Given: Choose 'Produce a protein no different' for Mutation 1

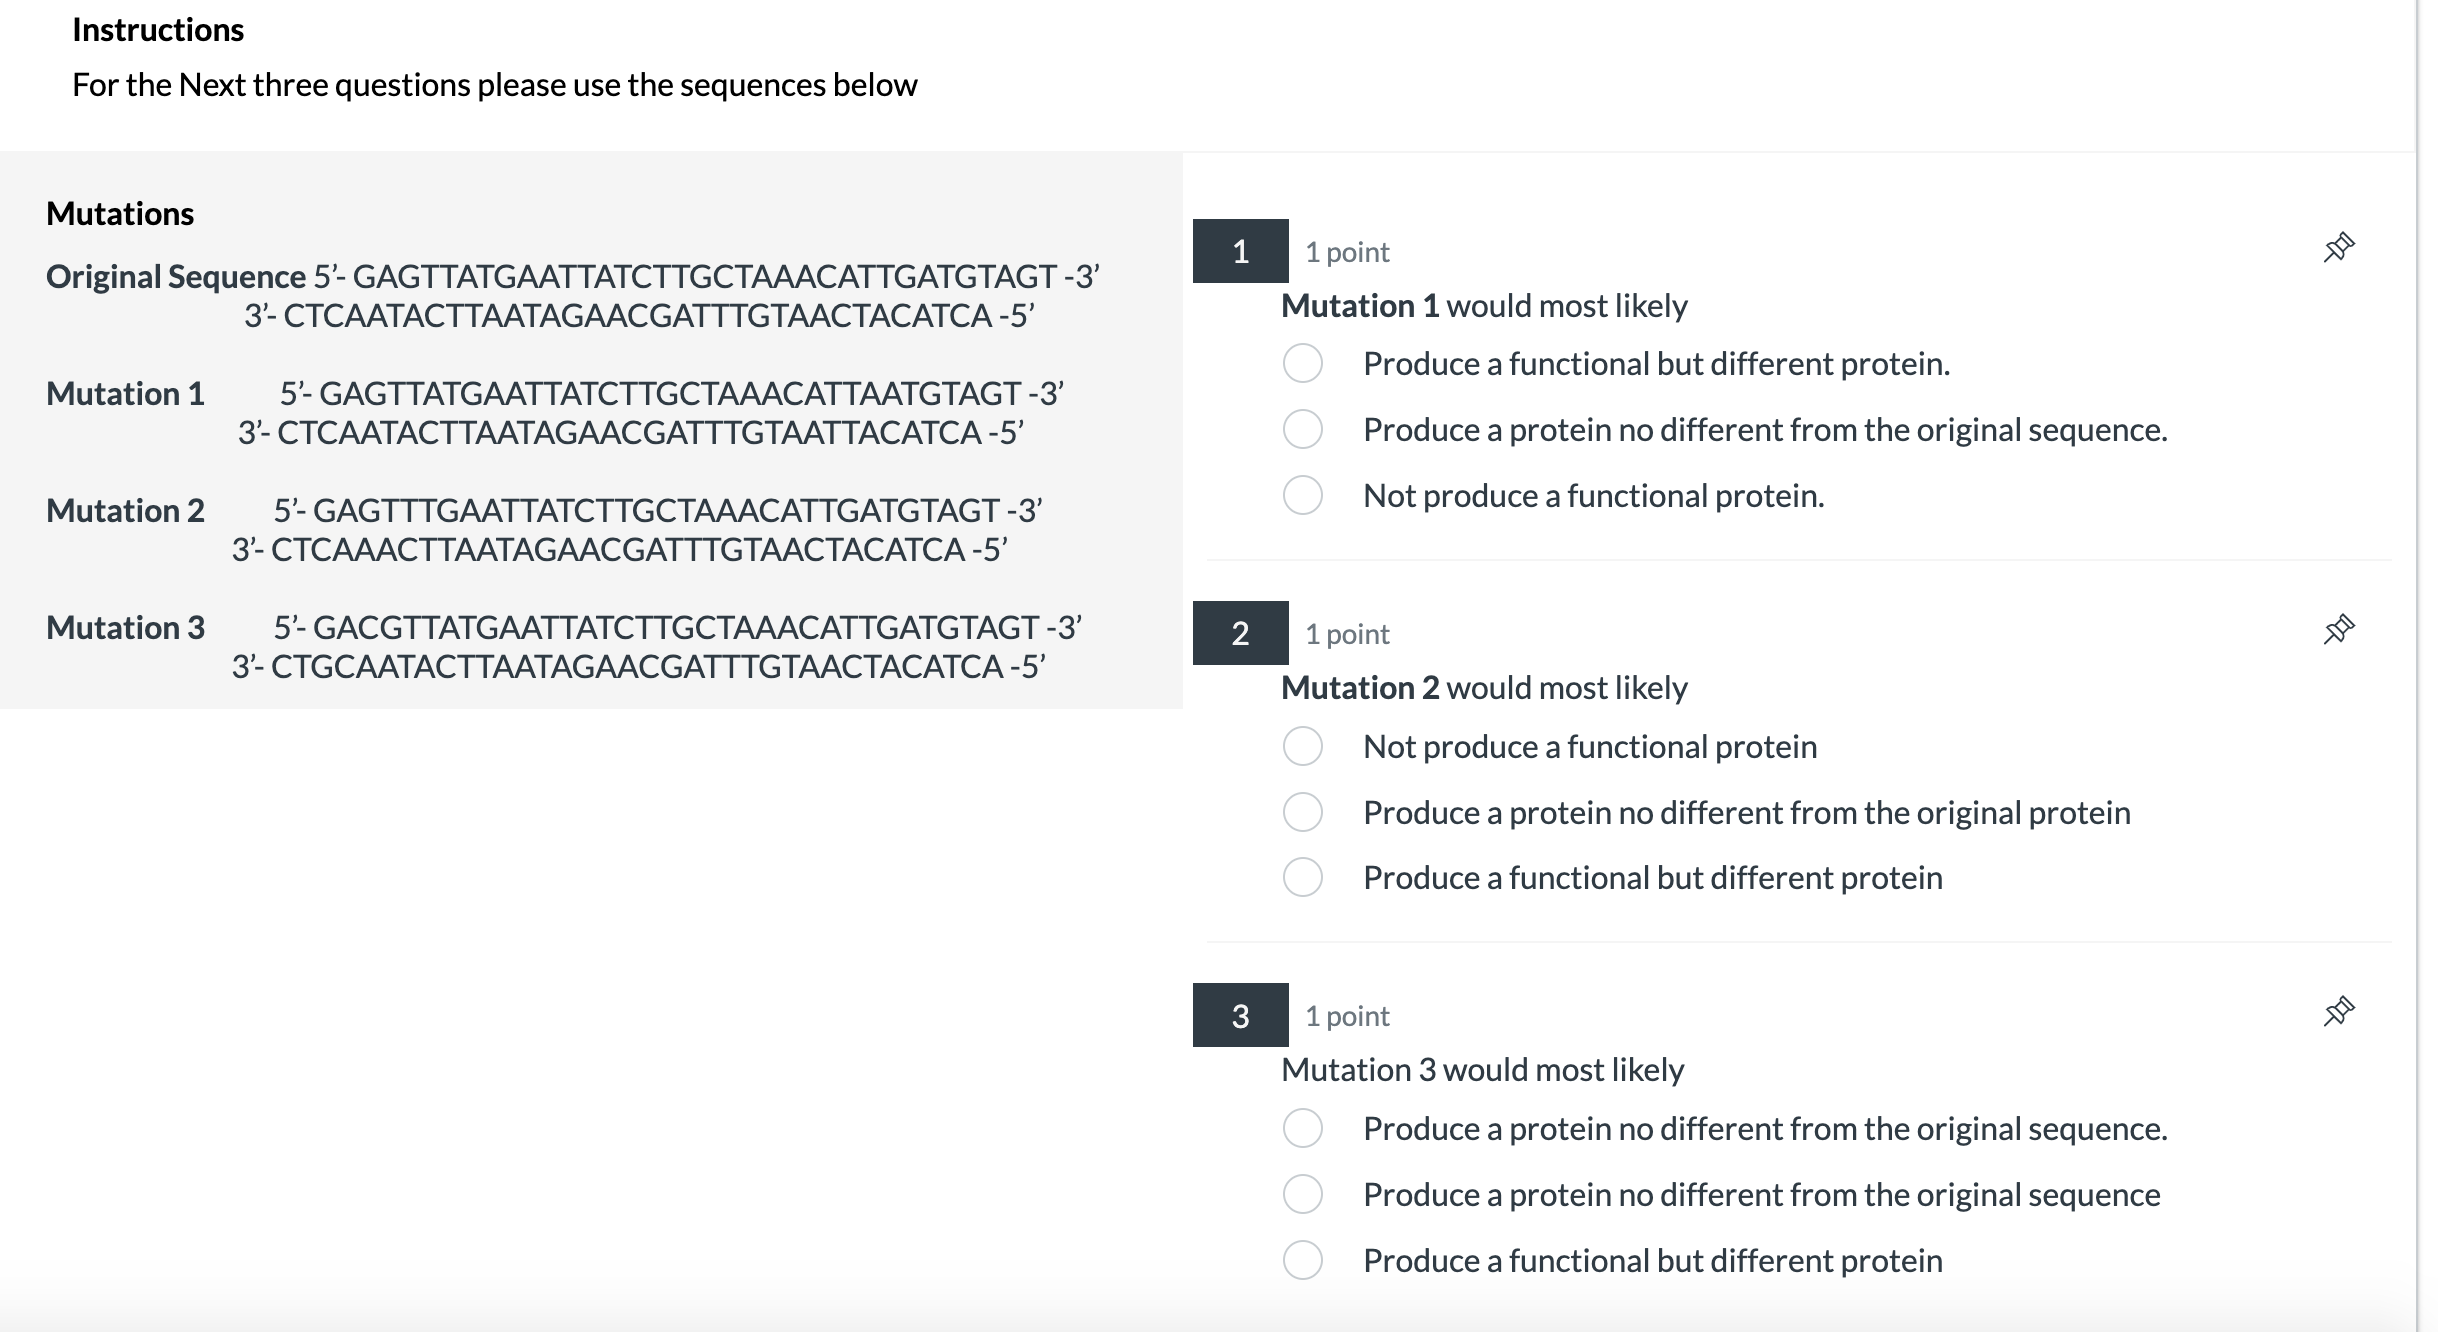Looking at the screenshot, I should coord(1303,429).
